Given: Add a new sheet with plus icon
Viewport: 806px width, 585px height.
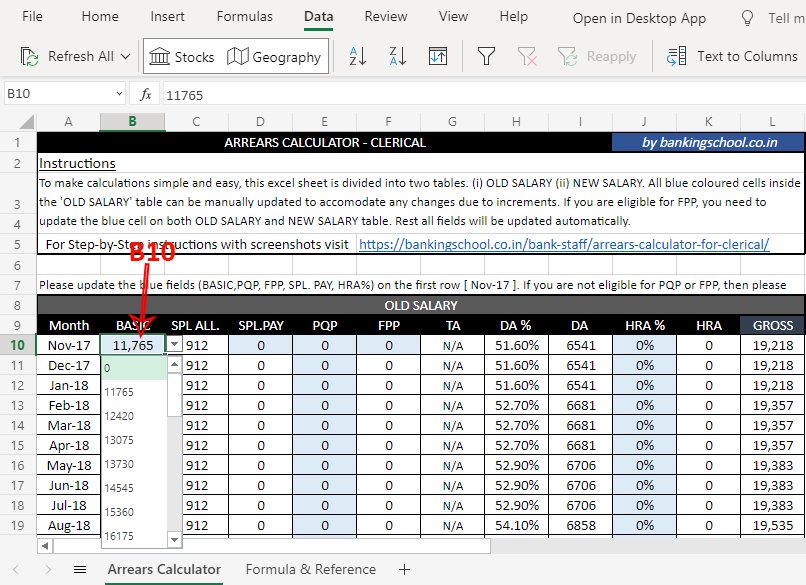Looking at the screenshot, I should [x=404, y=569].
